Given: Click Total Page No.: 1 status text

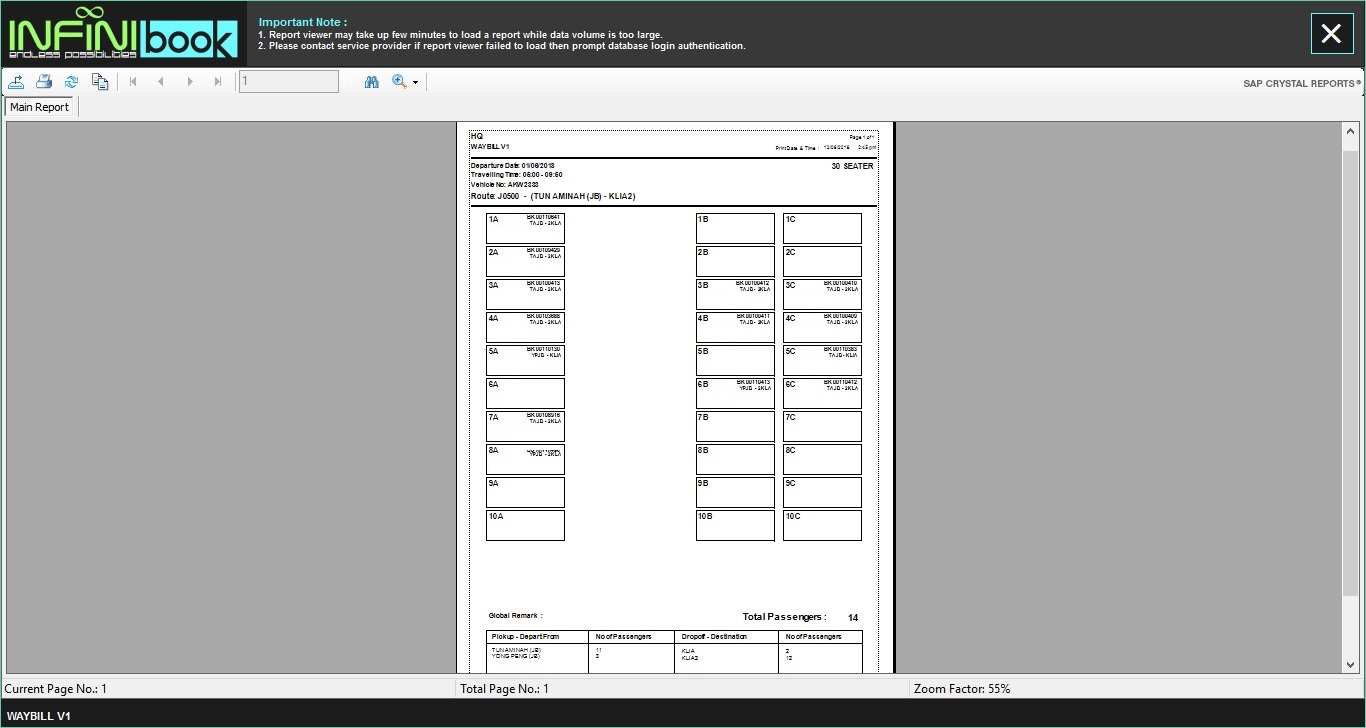Looking at the screenshot, I should [504, 689].
